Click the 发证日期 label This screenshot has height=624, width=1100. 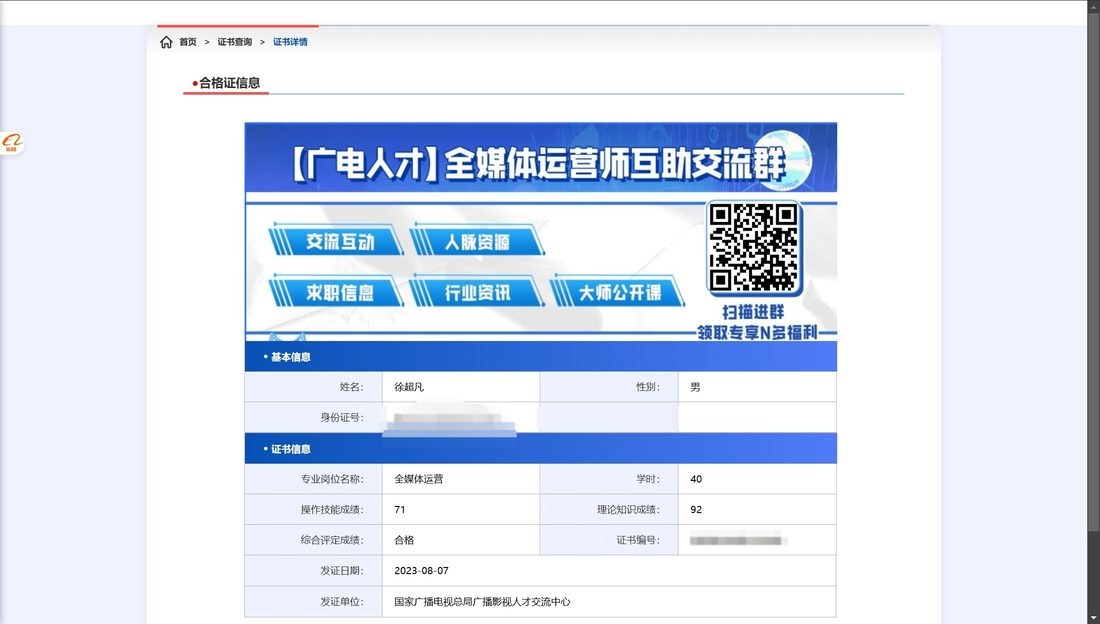(x=342, y=571)
